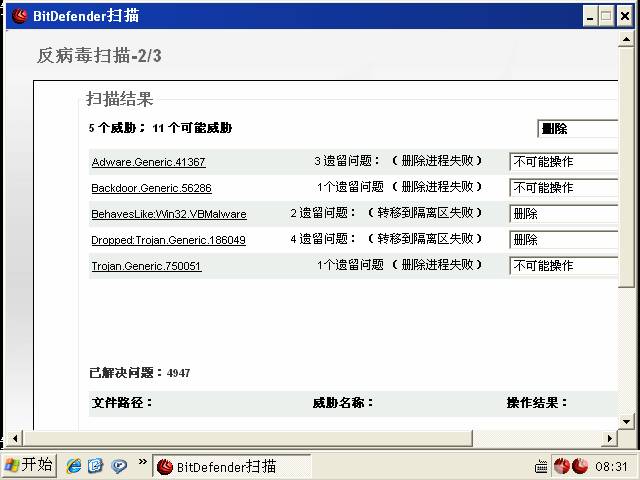Close the BitDefender扫描 window
This screenshot has width=640, height=480.
click(625, 17)
